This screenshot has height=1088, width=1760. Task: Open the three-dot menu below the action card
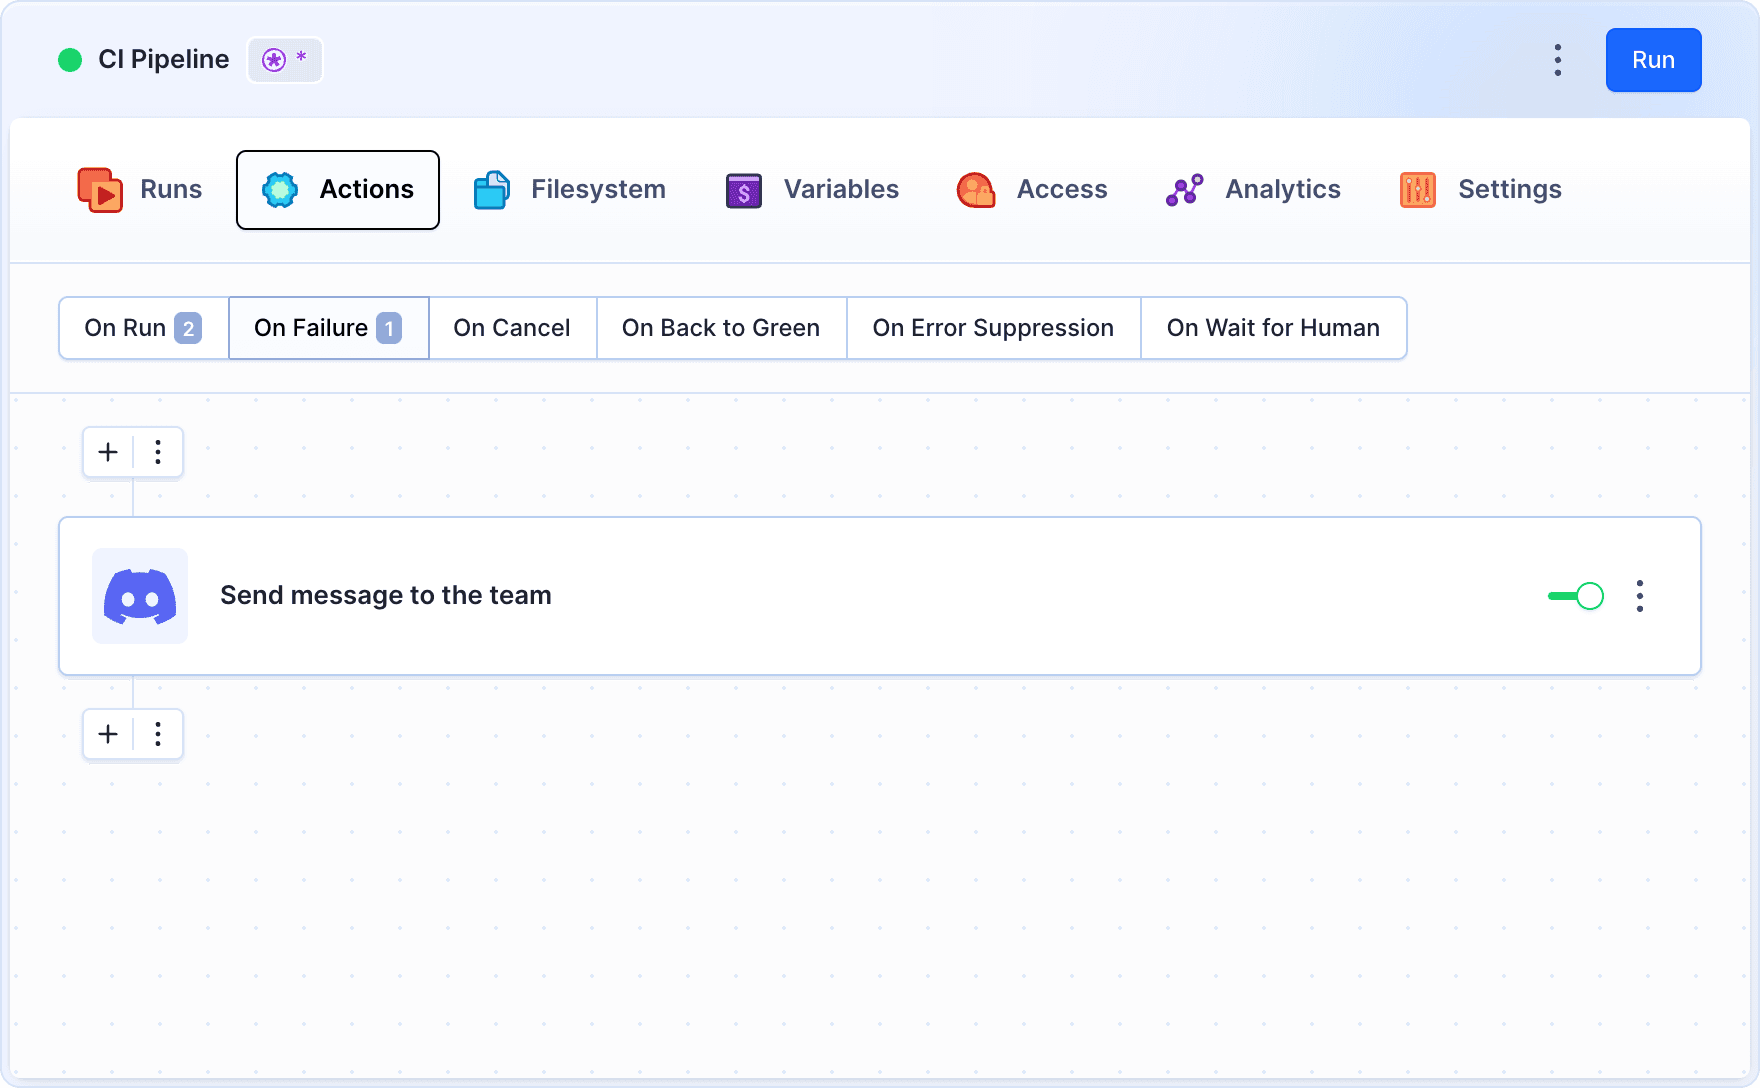158,734
